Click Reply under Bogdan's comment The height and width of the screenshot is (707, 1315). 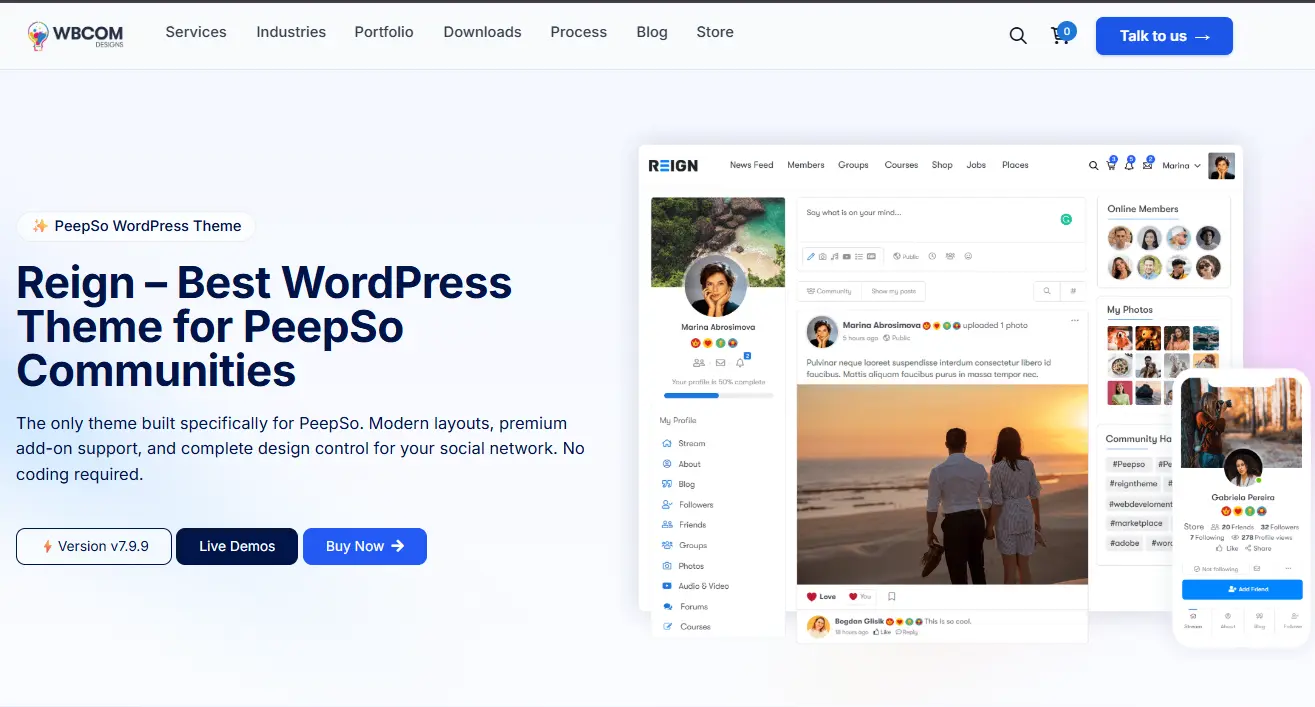click(x=907, y=632)
